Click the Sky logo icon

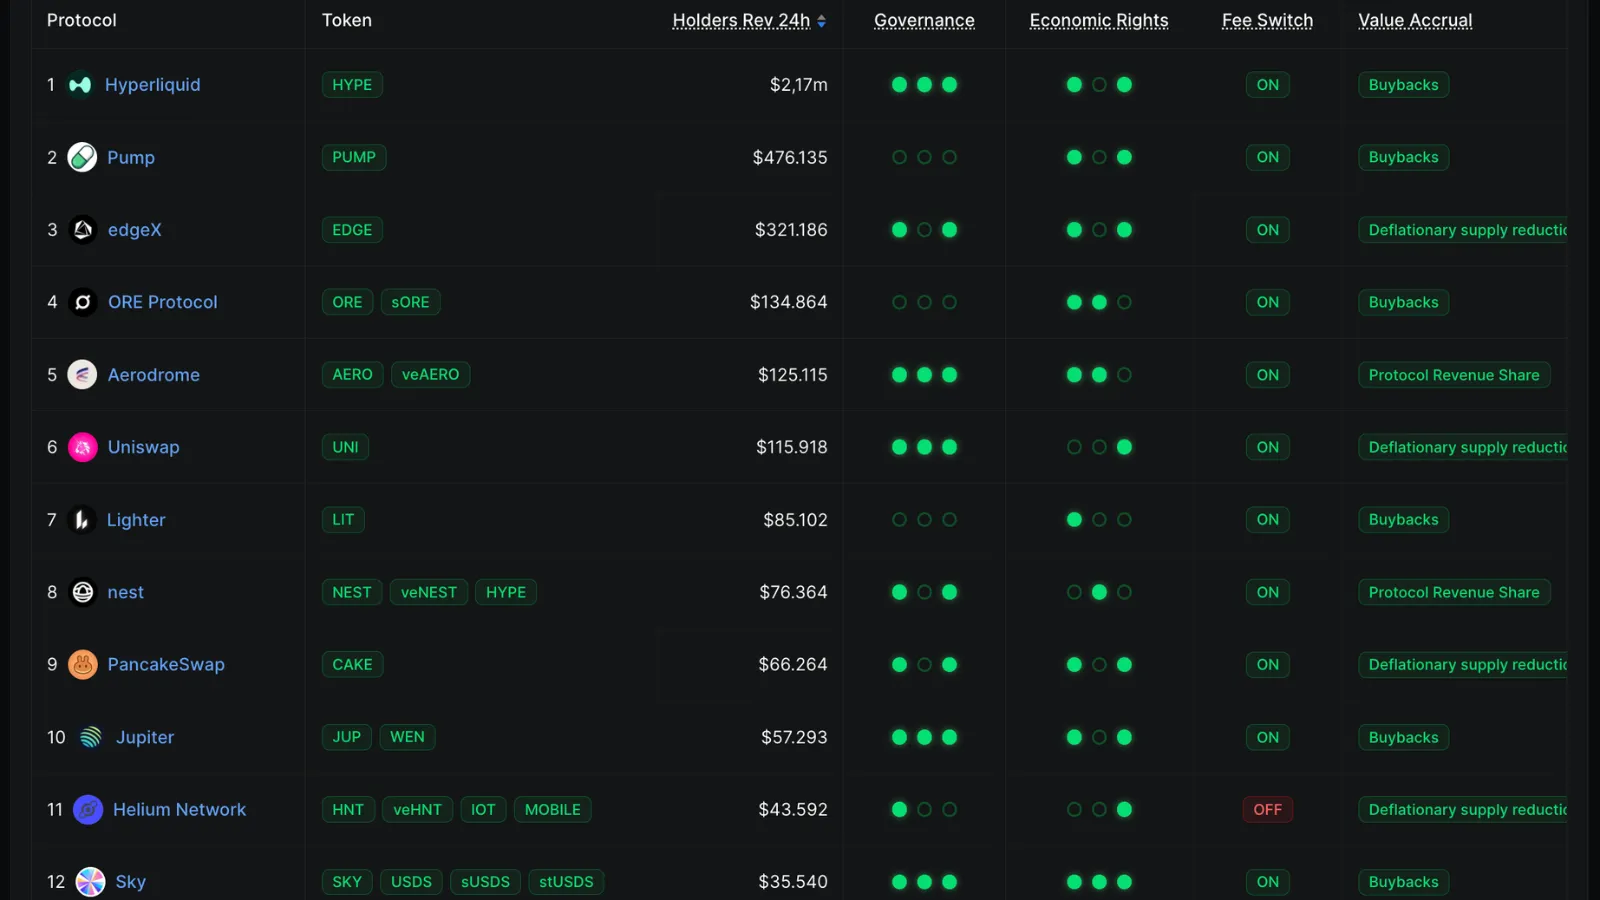pyautogui.click(x=90, y=882)
